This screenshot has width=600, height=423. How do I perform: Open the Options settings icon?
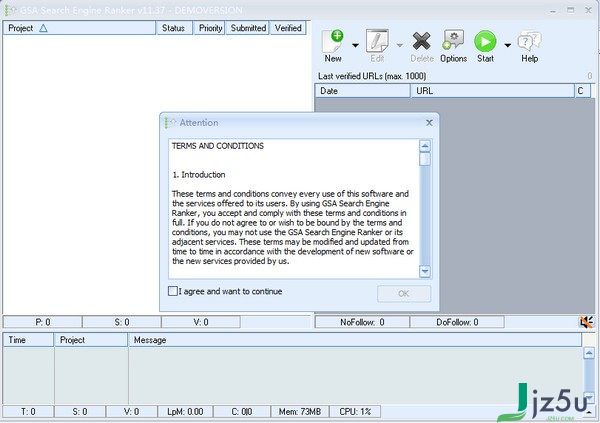[453, 46]
